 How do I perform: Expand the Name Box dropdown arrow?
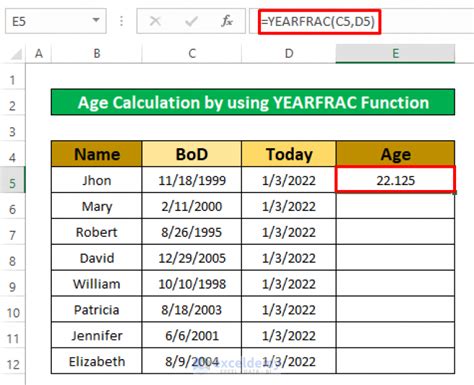(x=96, y=20)
